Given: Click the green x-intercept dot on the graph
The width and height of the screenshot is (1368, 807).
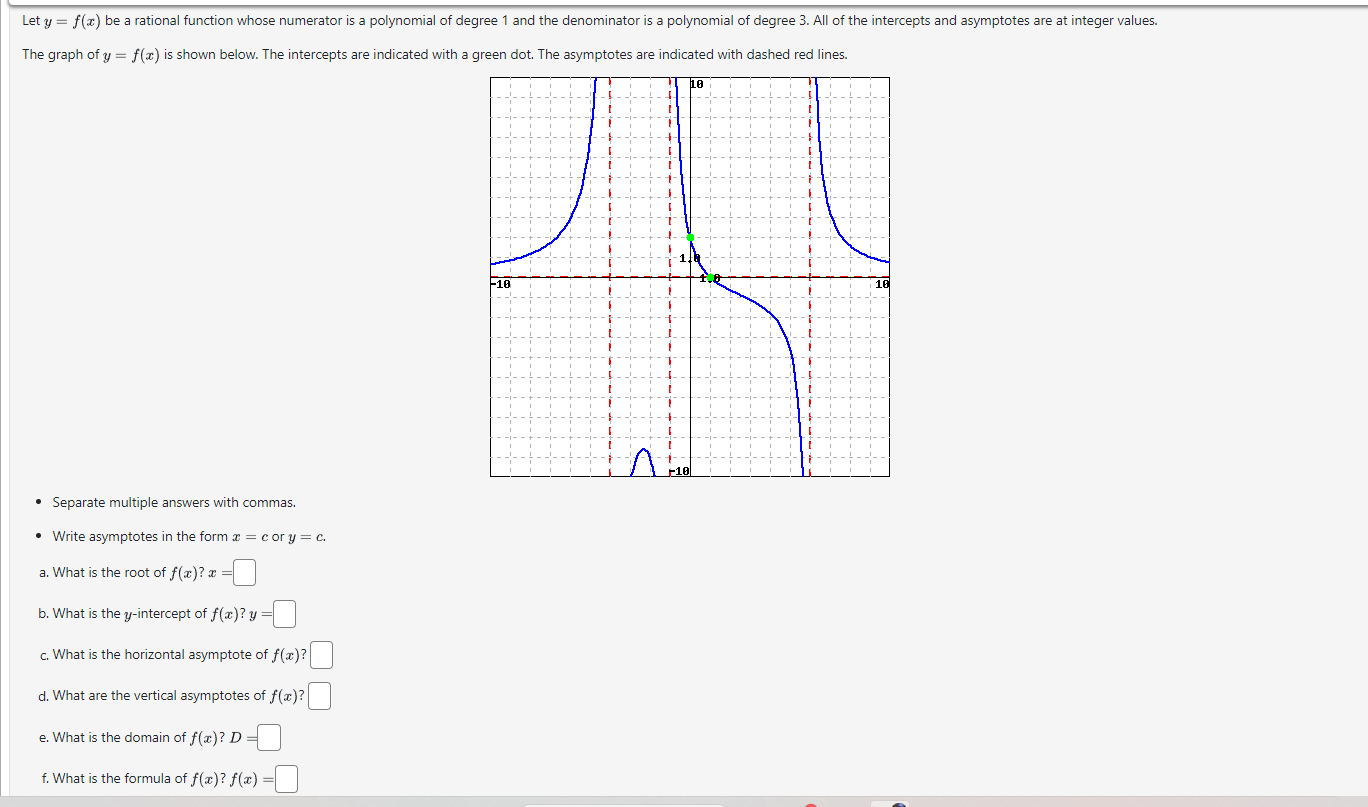Looking at the screenshot, I should click(x=710, y=278).
